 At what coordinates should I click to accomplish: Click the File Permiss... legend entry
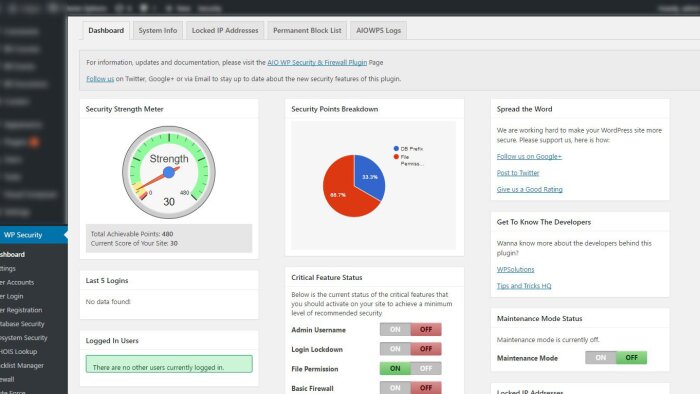(x=408, y=160)
